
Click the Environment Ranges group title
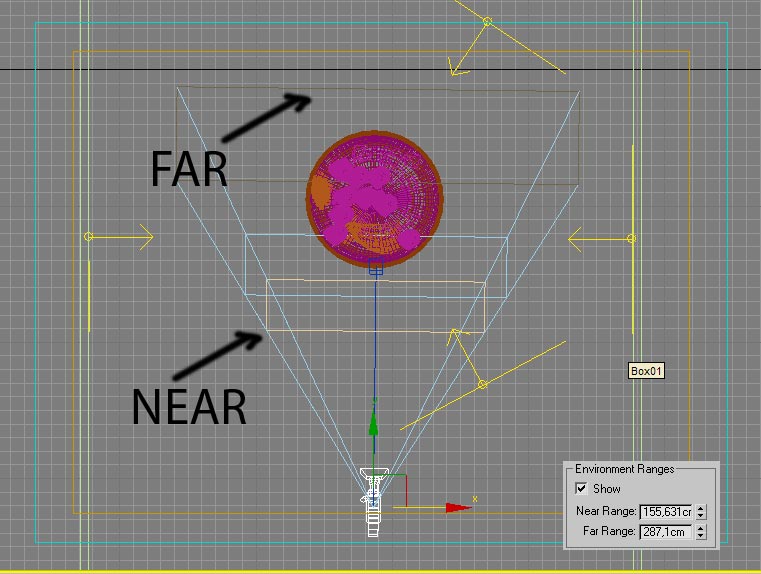pyautogui.click(x=624, y=469)
